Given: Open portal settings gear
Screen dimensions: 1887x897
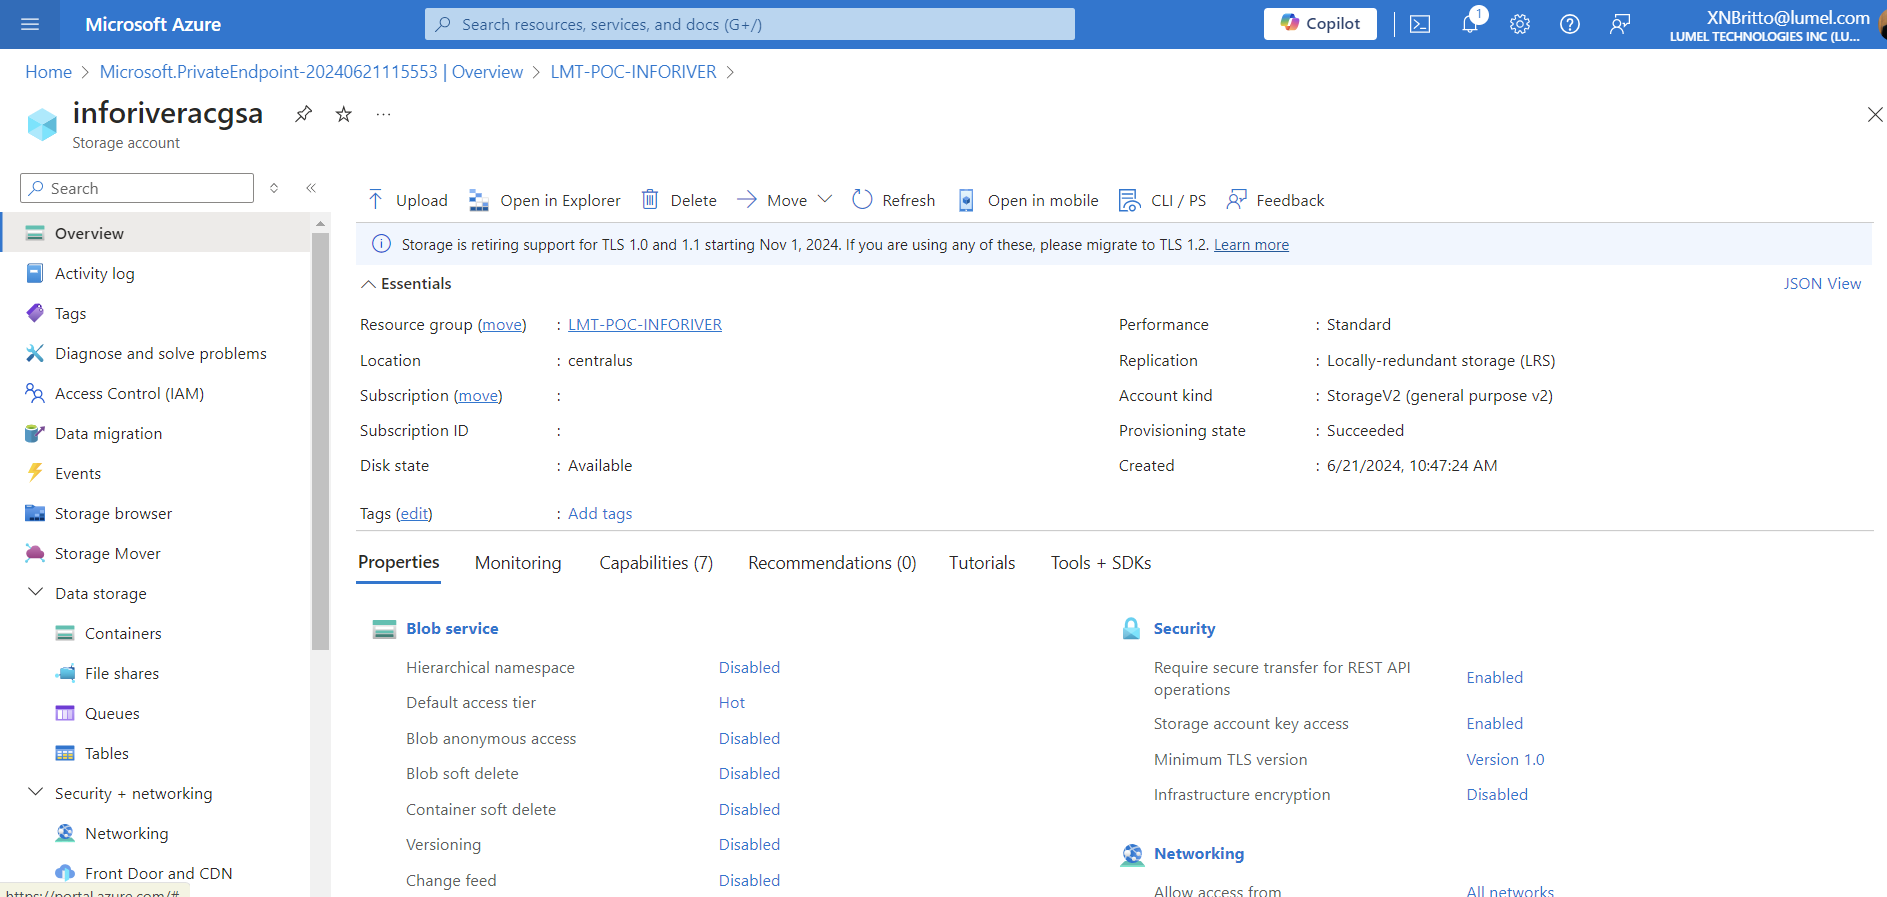Looking at the screenshot, I should [x=1519, y=24].
